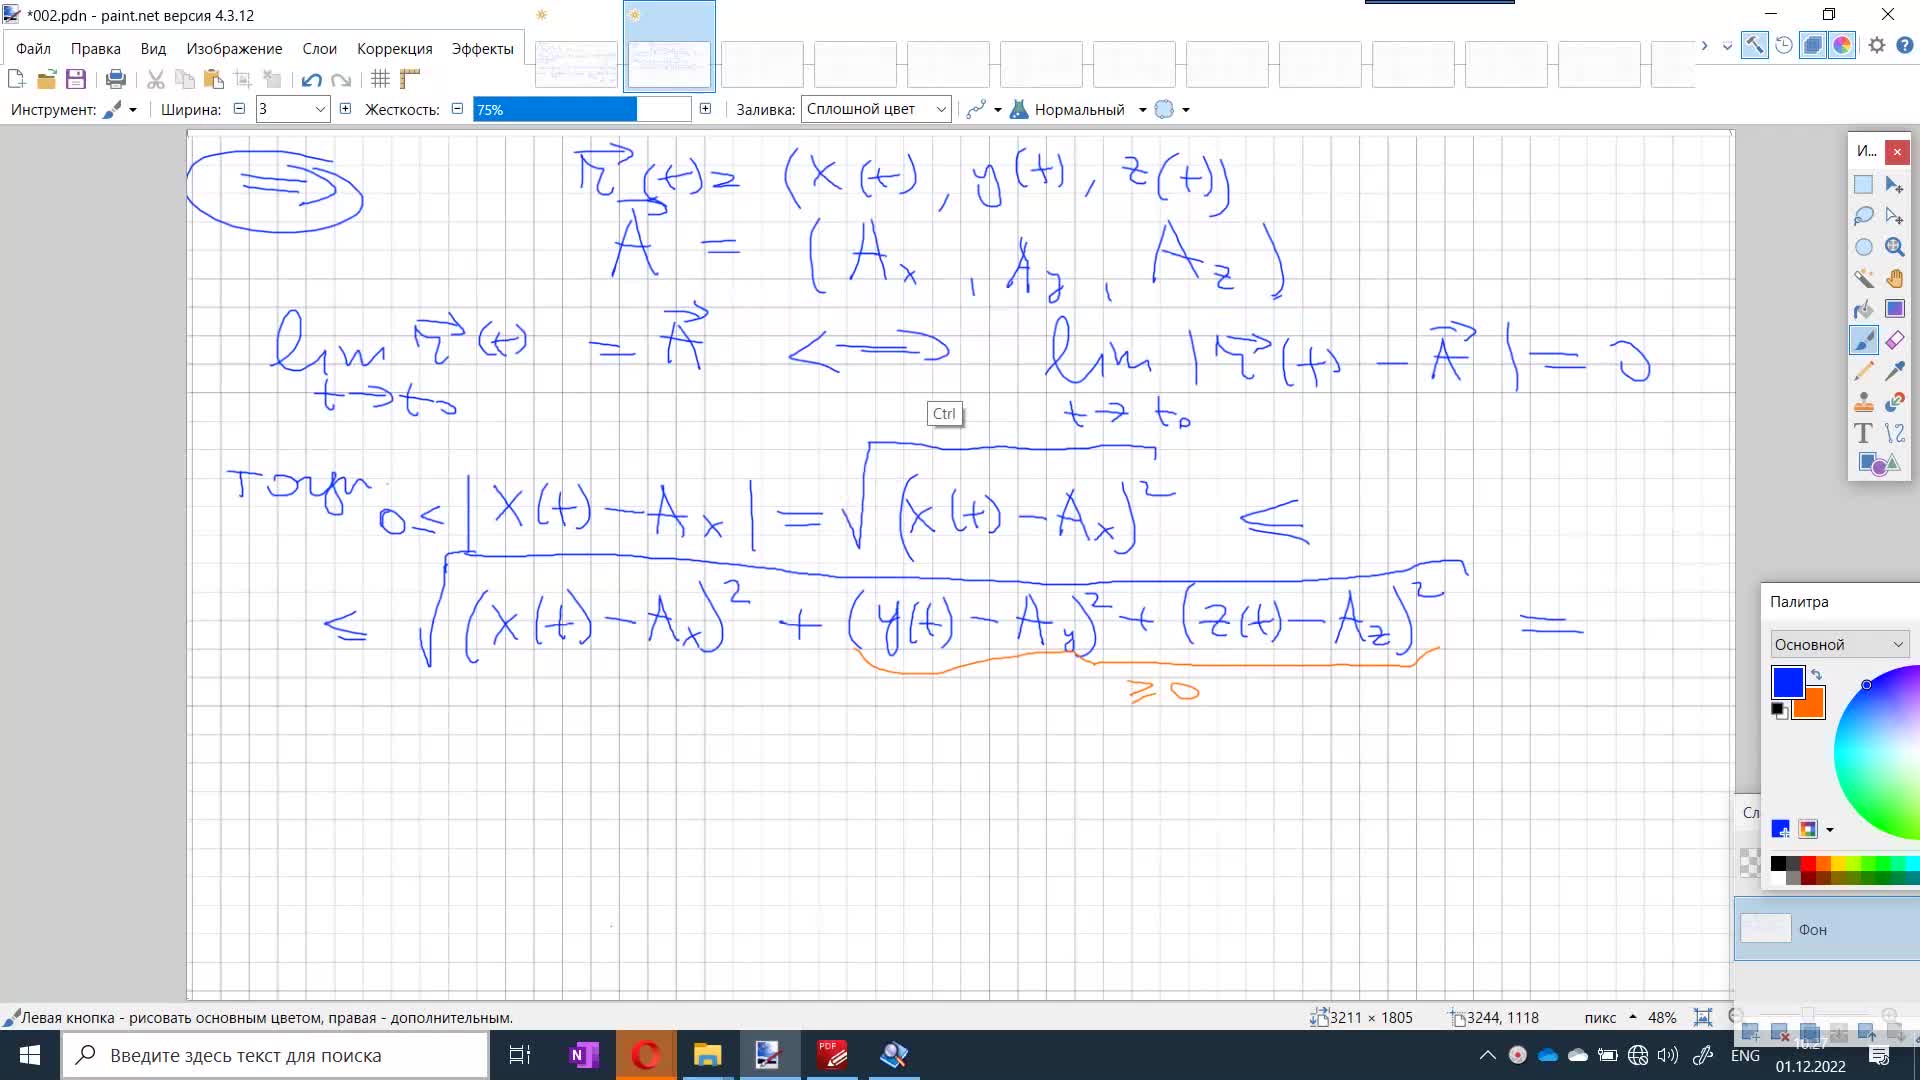Click the orange secondary color swatch
This screenshot has width=1920, height=1080.
point(1814,708)
